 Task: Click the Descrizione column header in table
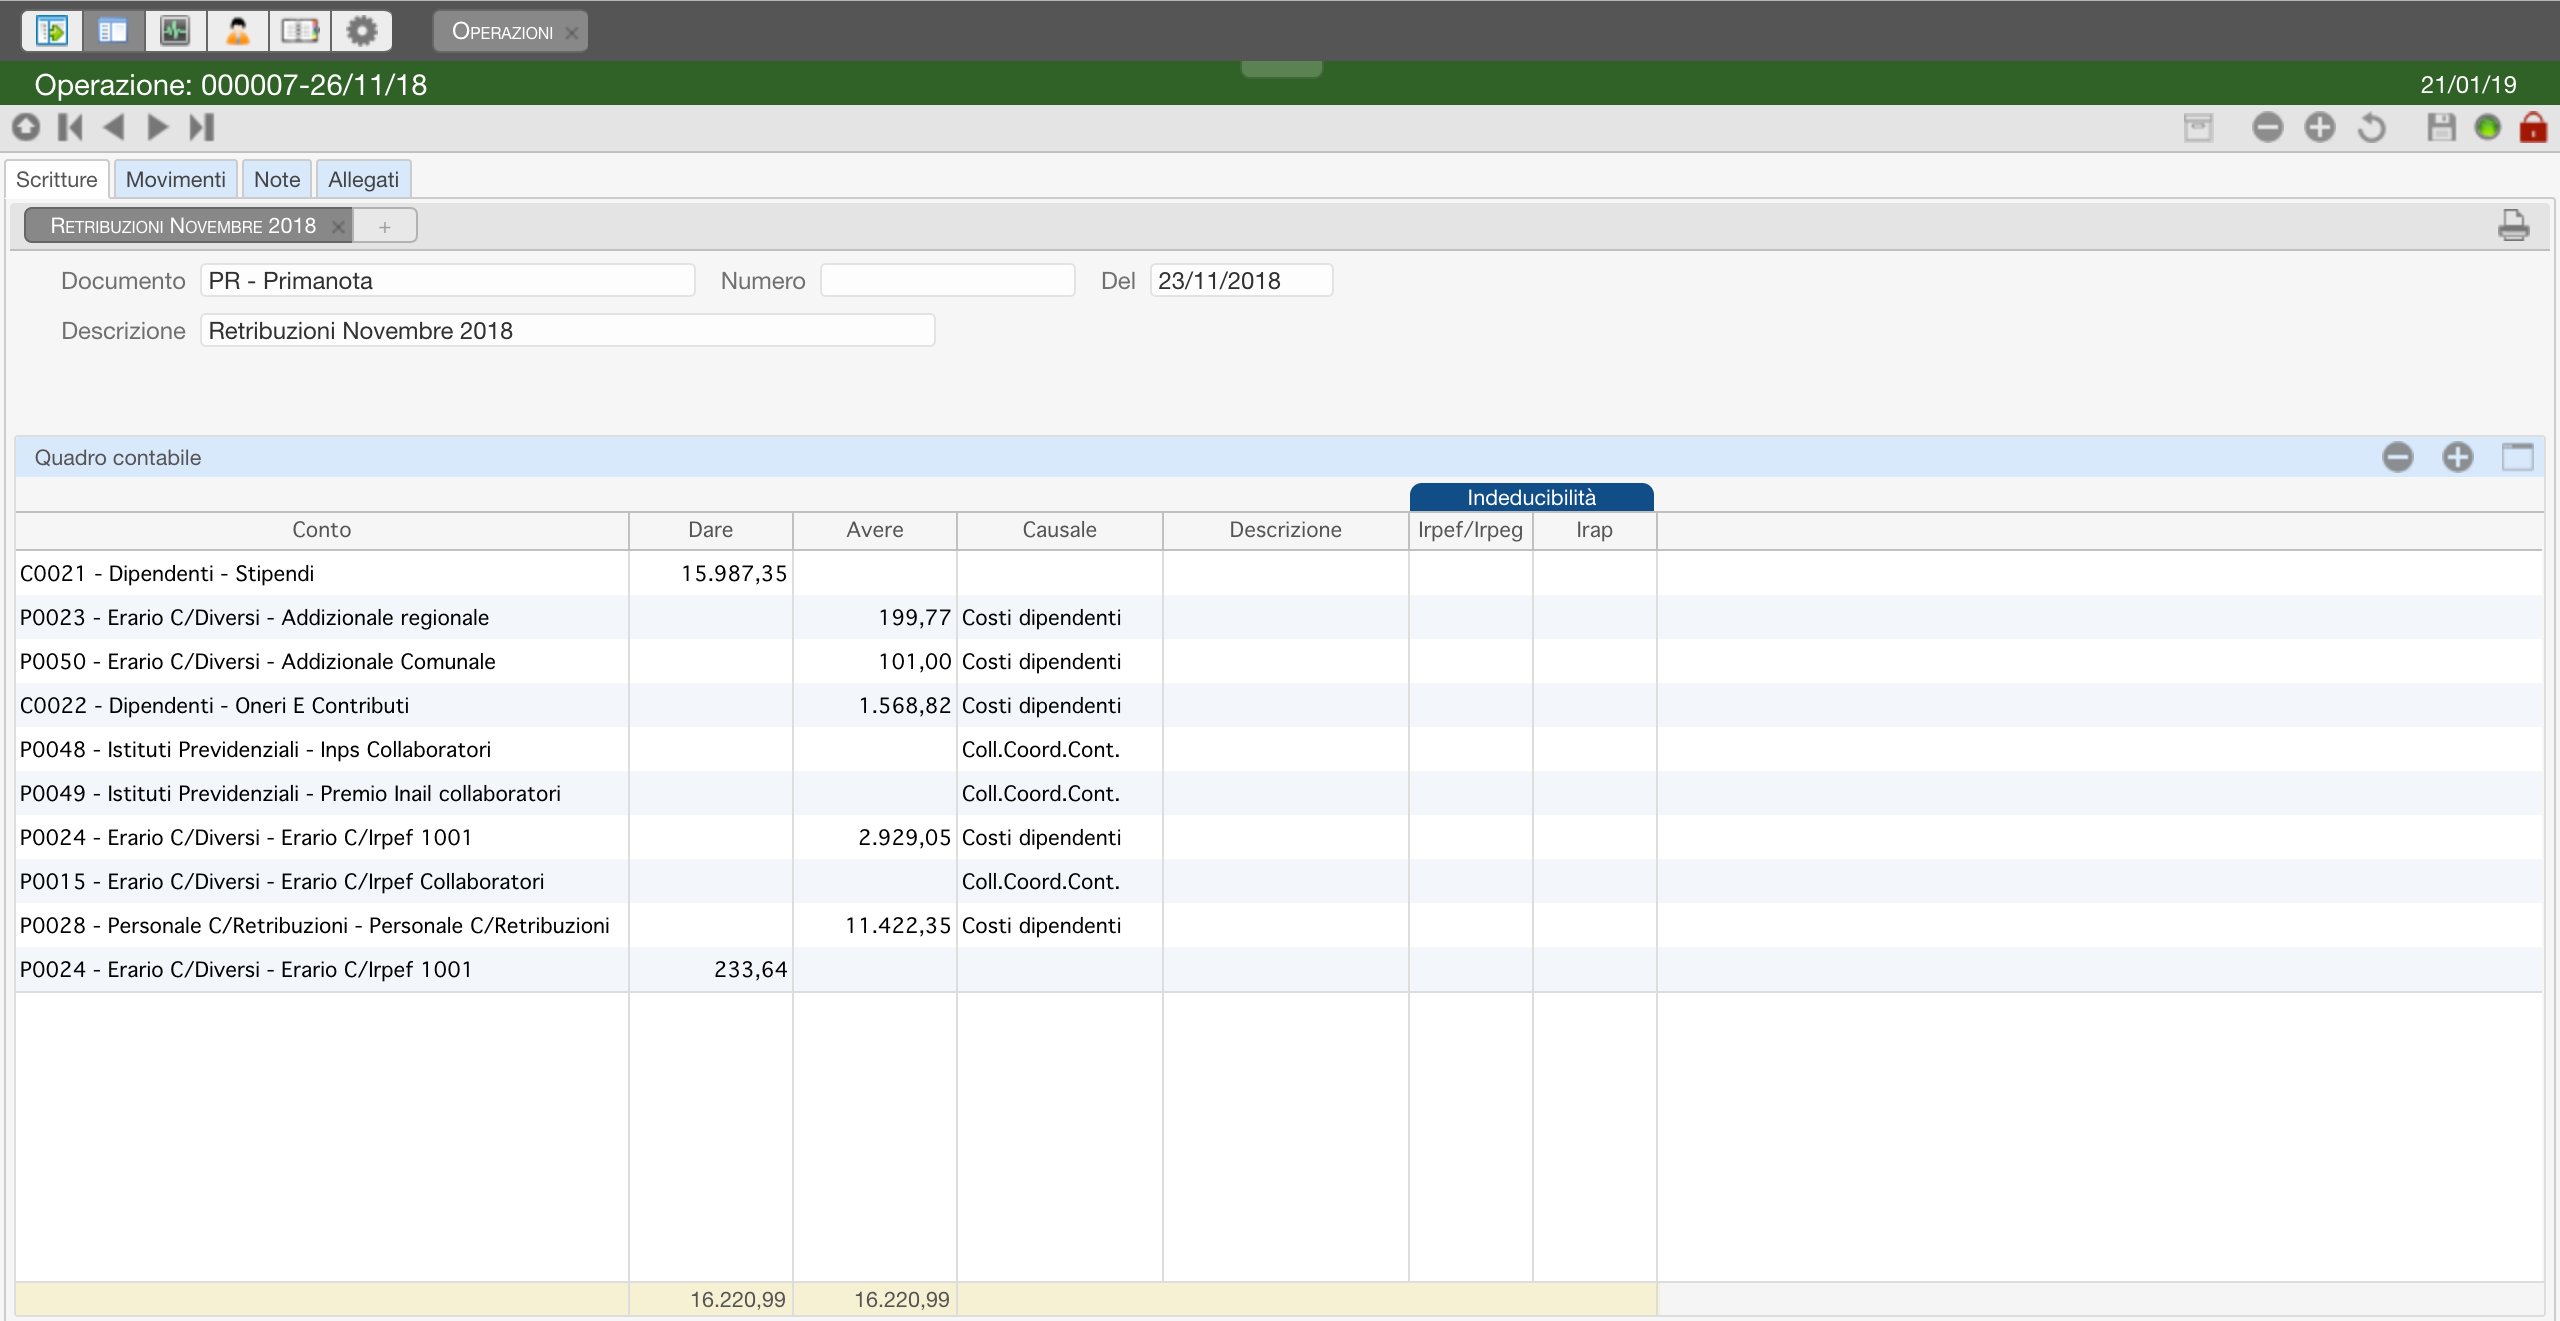pos(1285,530)
